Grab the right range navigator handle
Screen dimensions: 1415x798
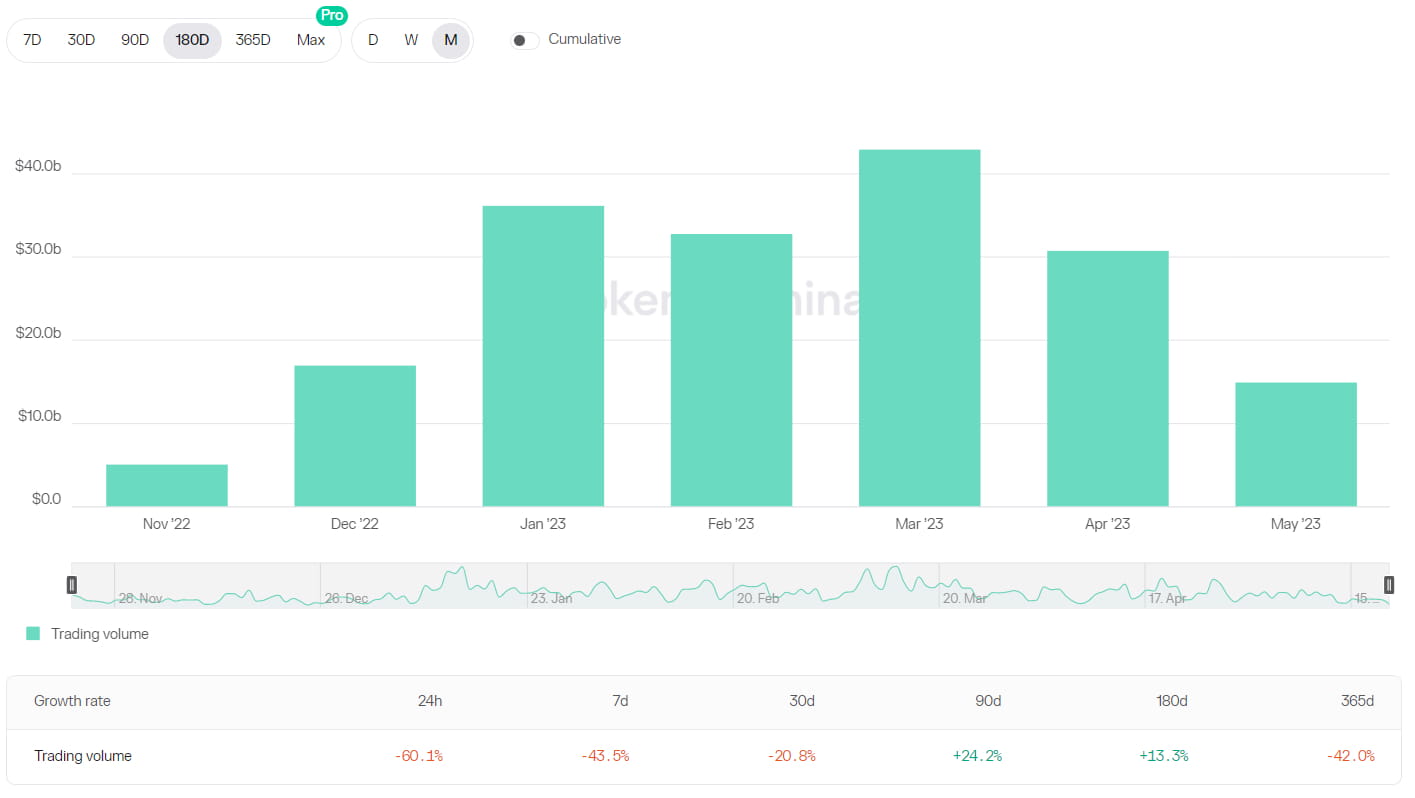1389,585
